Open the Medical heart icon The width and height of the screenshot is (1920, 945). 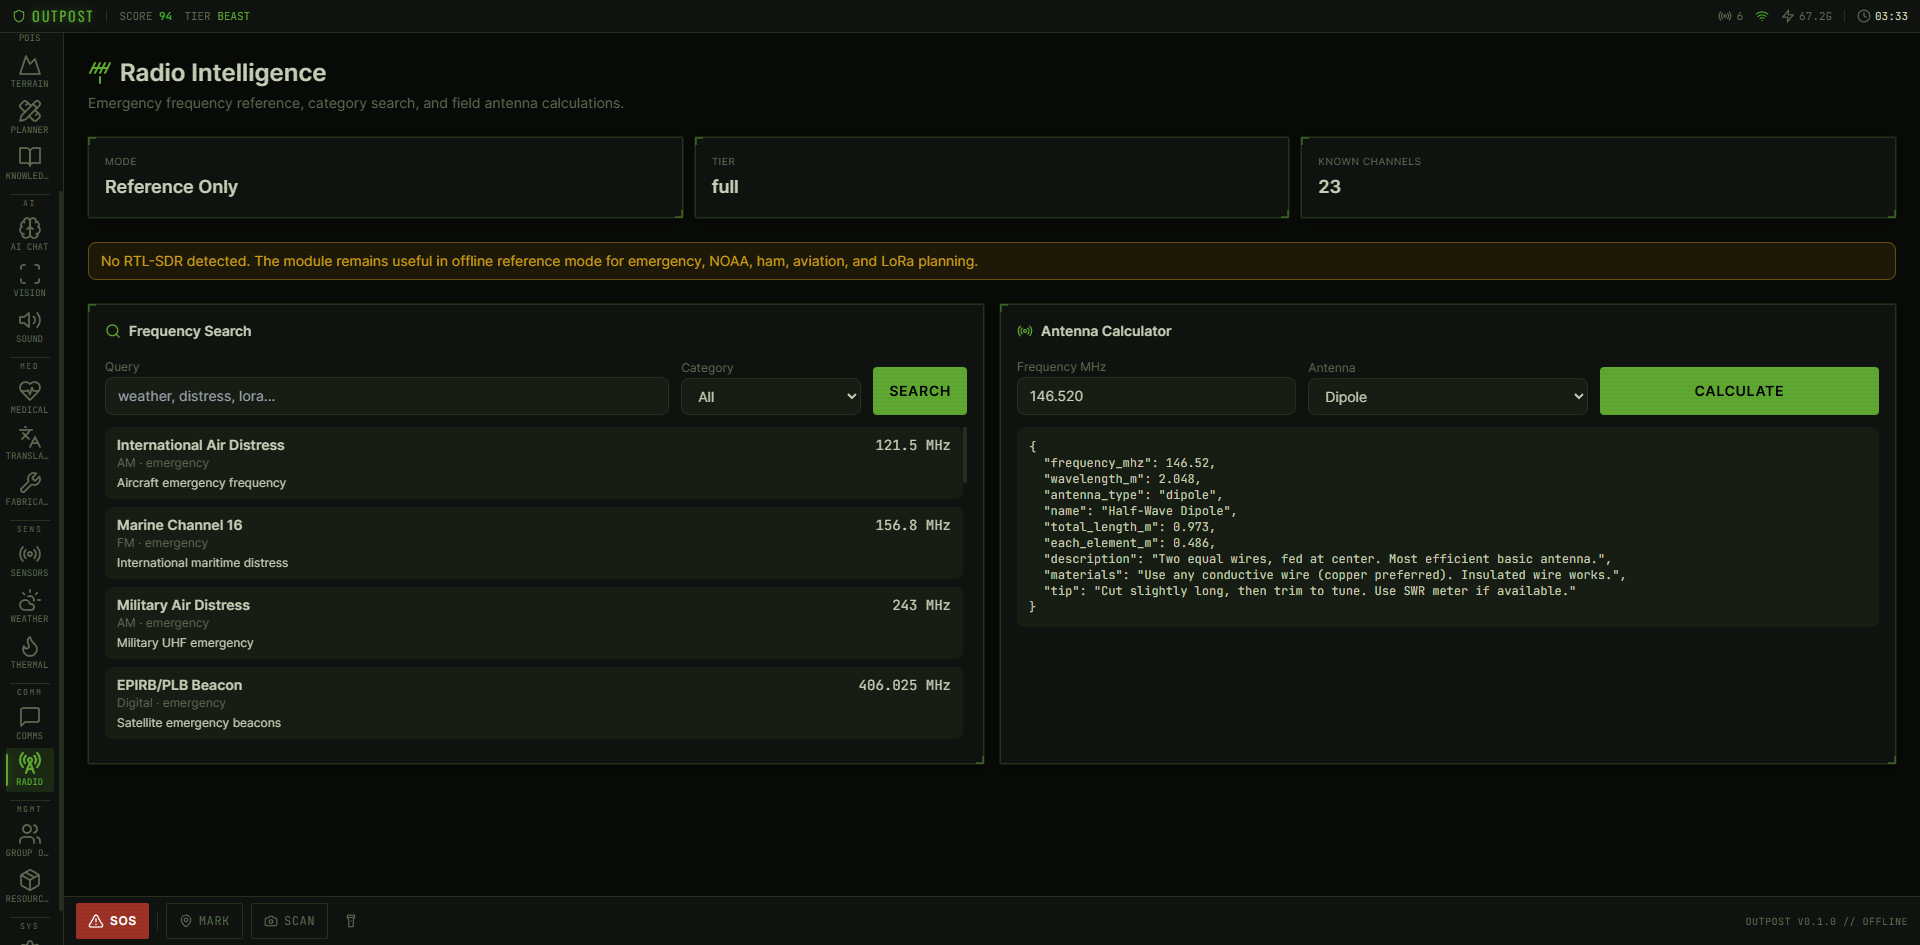pos(30,397)
